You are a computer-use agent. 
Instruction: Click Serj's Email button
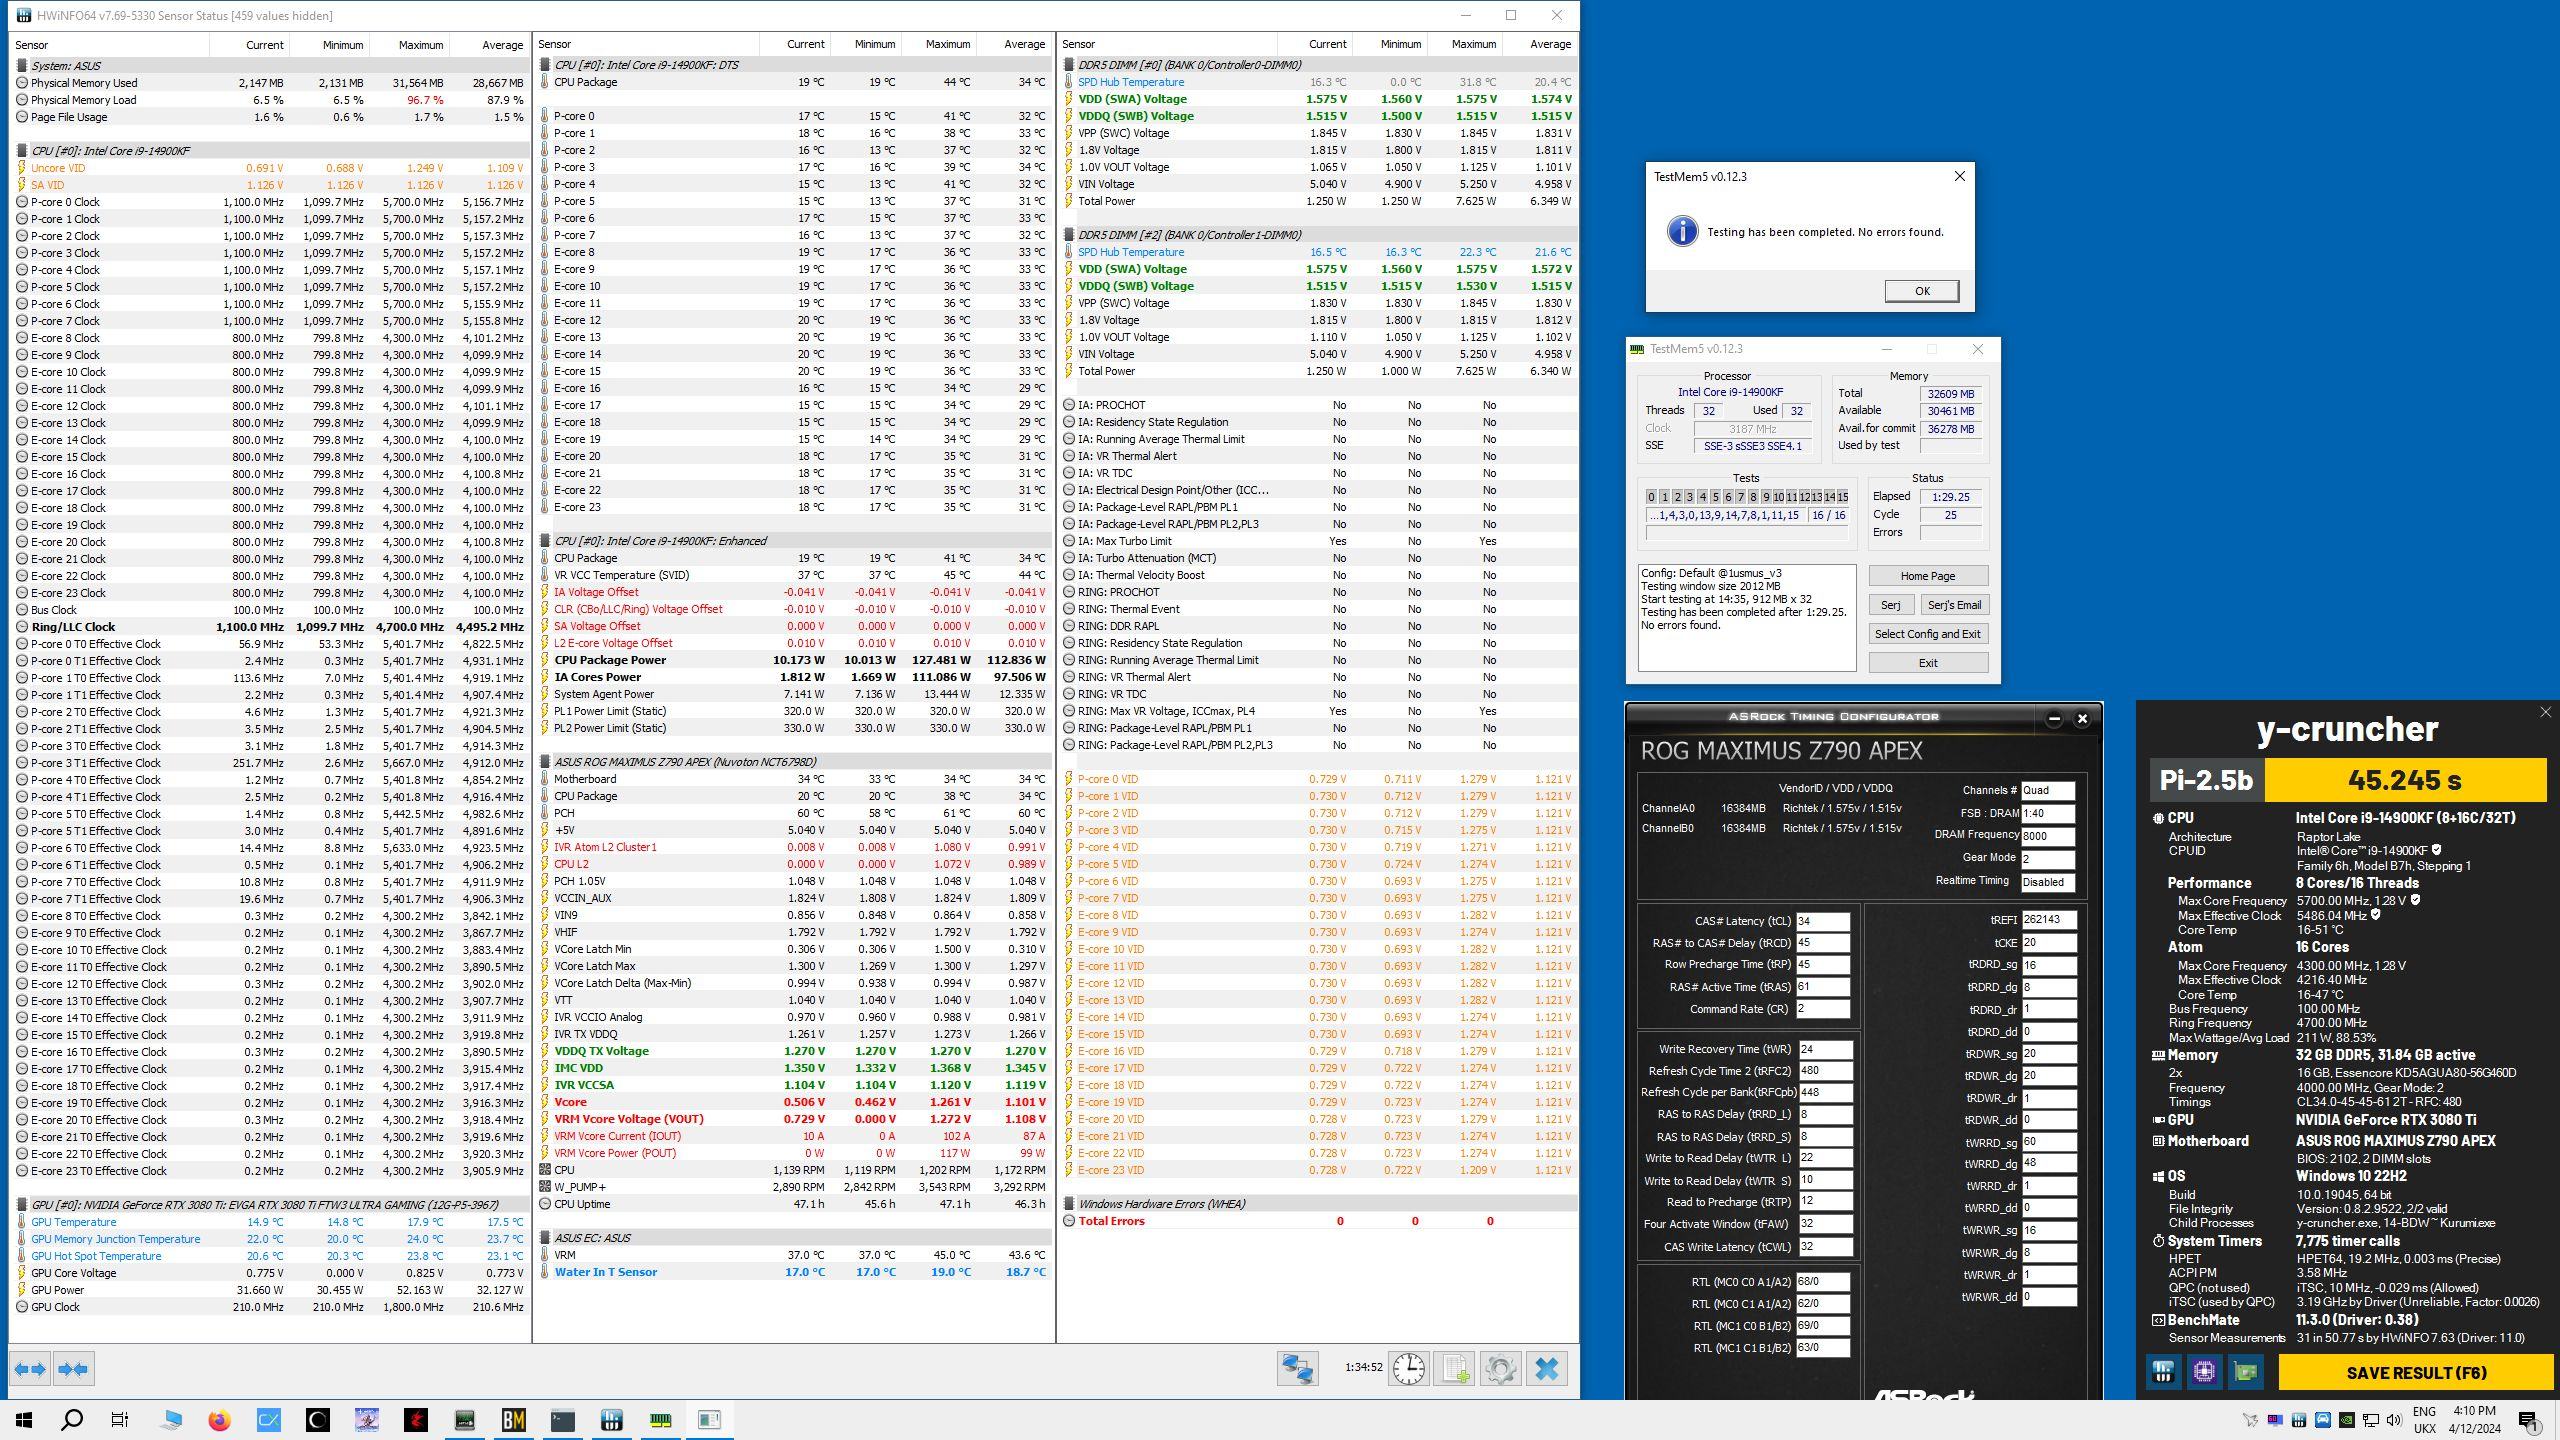click(1953, 605)
